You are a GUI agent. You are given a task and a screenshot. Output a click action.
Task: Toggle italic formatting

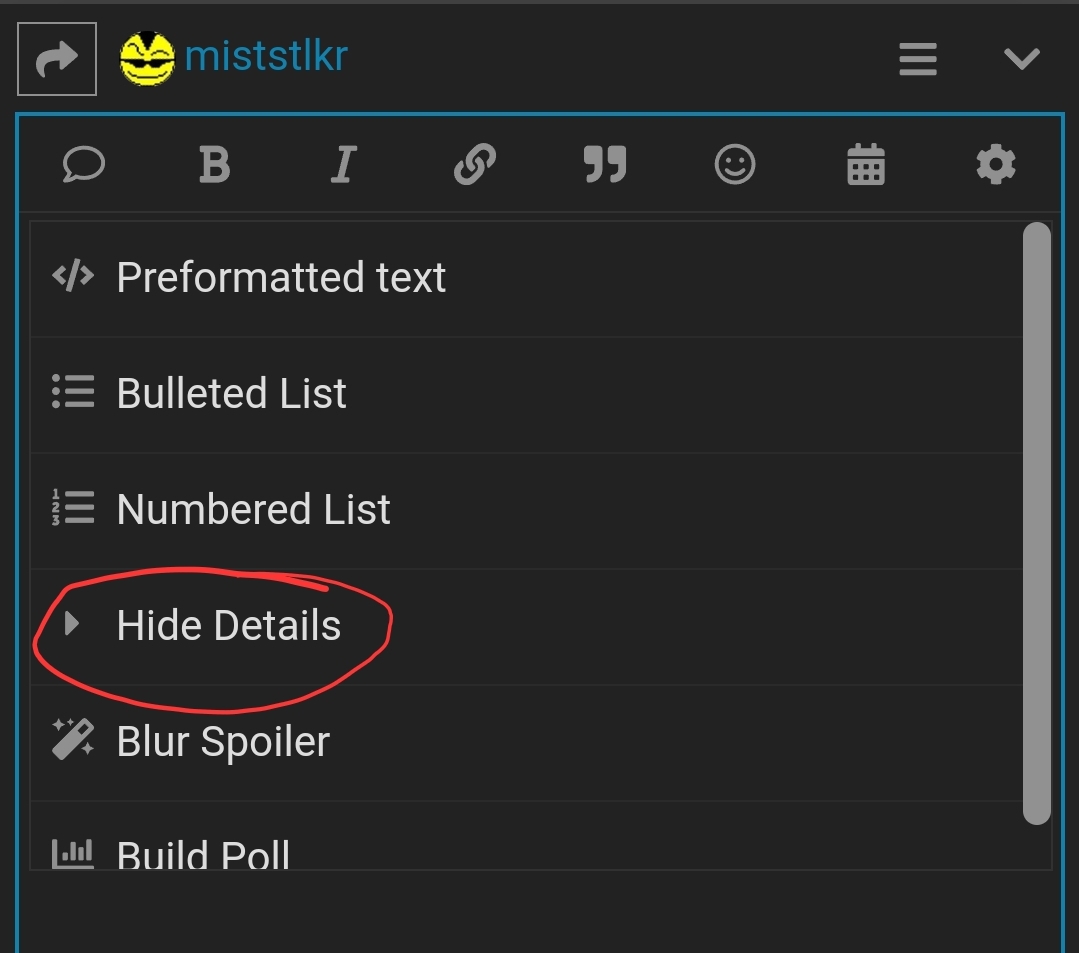click(x=343, y=164)
